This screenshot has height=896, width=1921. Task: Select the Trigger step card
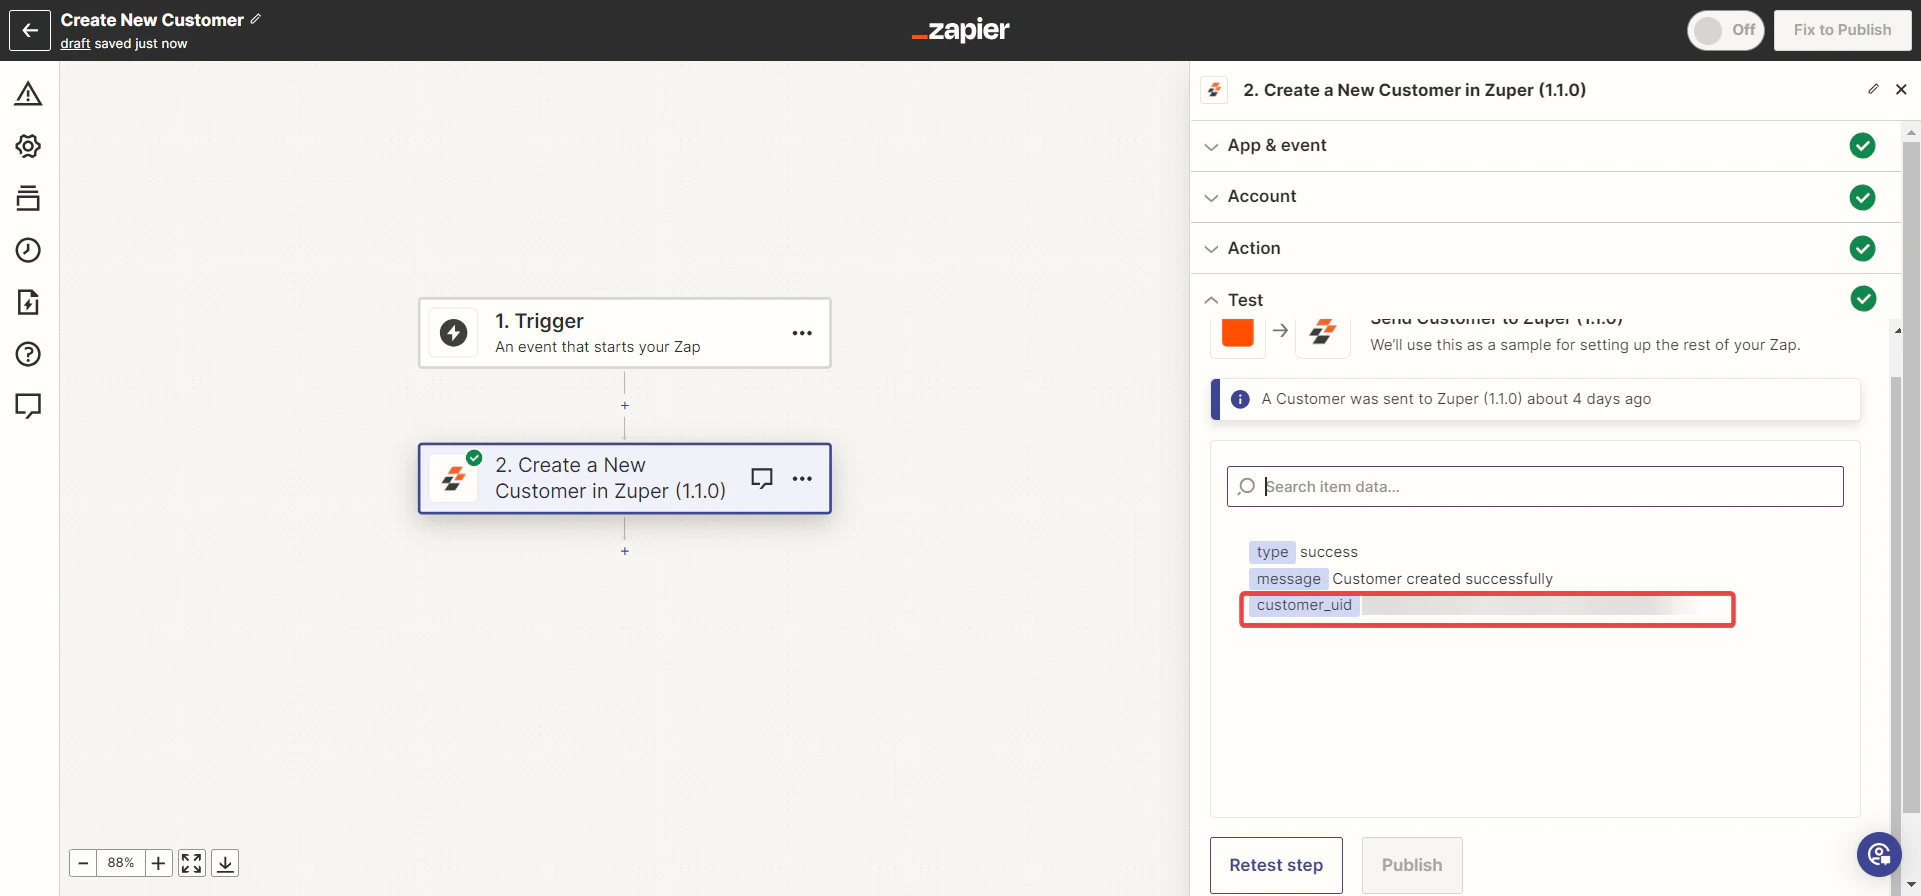625,333
